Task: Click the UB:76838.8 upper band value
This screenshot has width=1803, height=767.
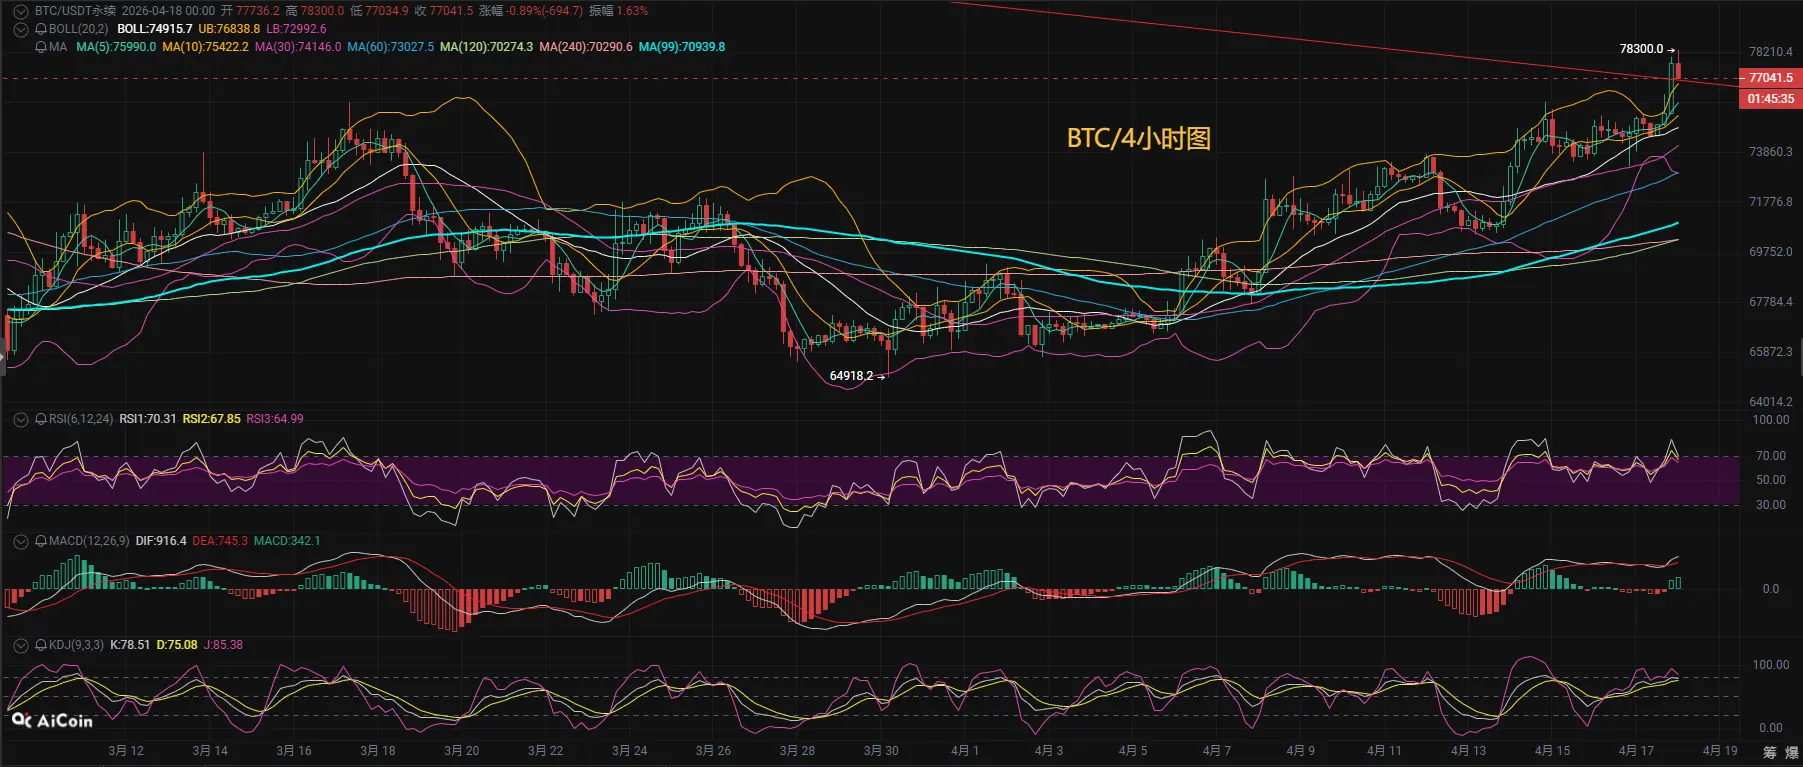Action: pyautogui.click(x=229, y=29)
